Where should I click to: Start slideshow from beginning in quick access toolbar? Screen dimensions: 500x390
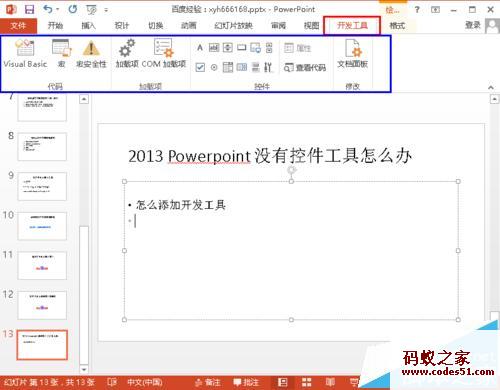(x=91, y=9)
